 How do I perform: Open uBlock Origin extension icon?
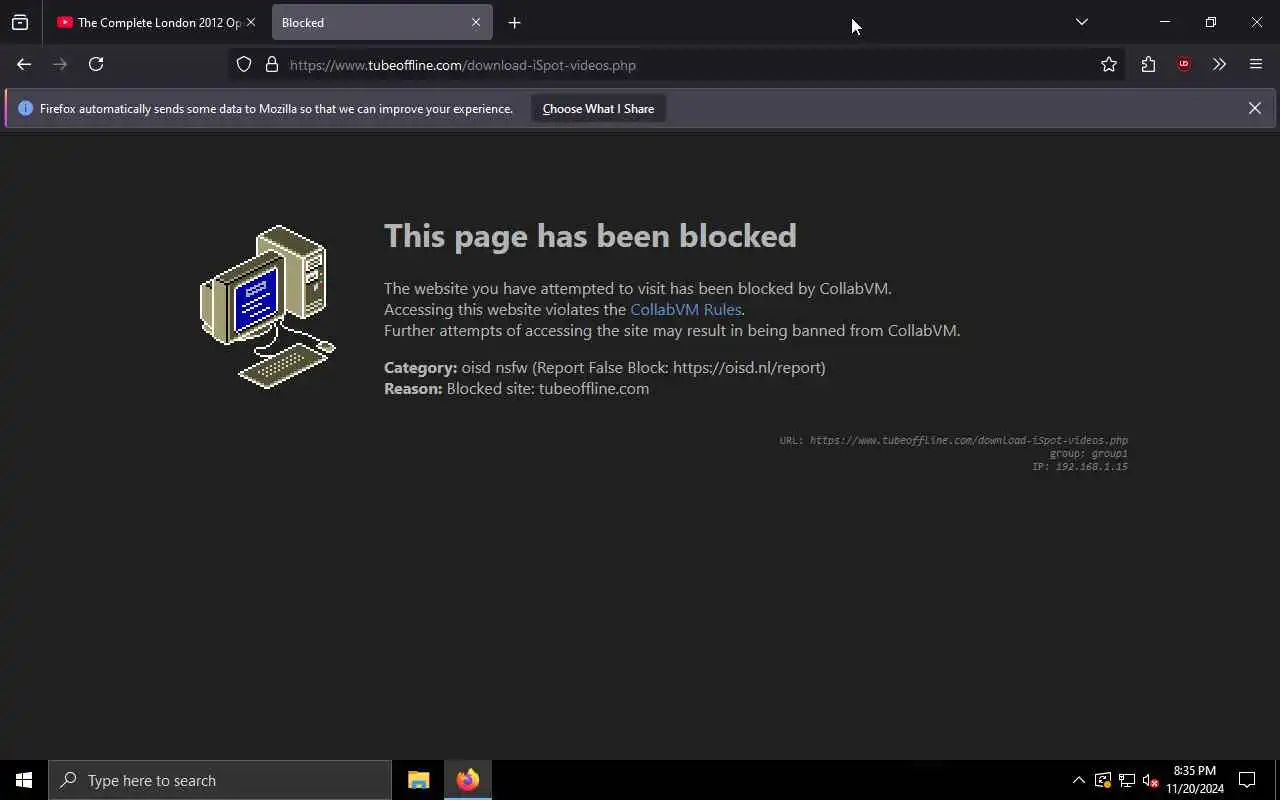1184,65
